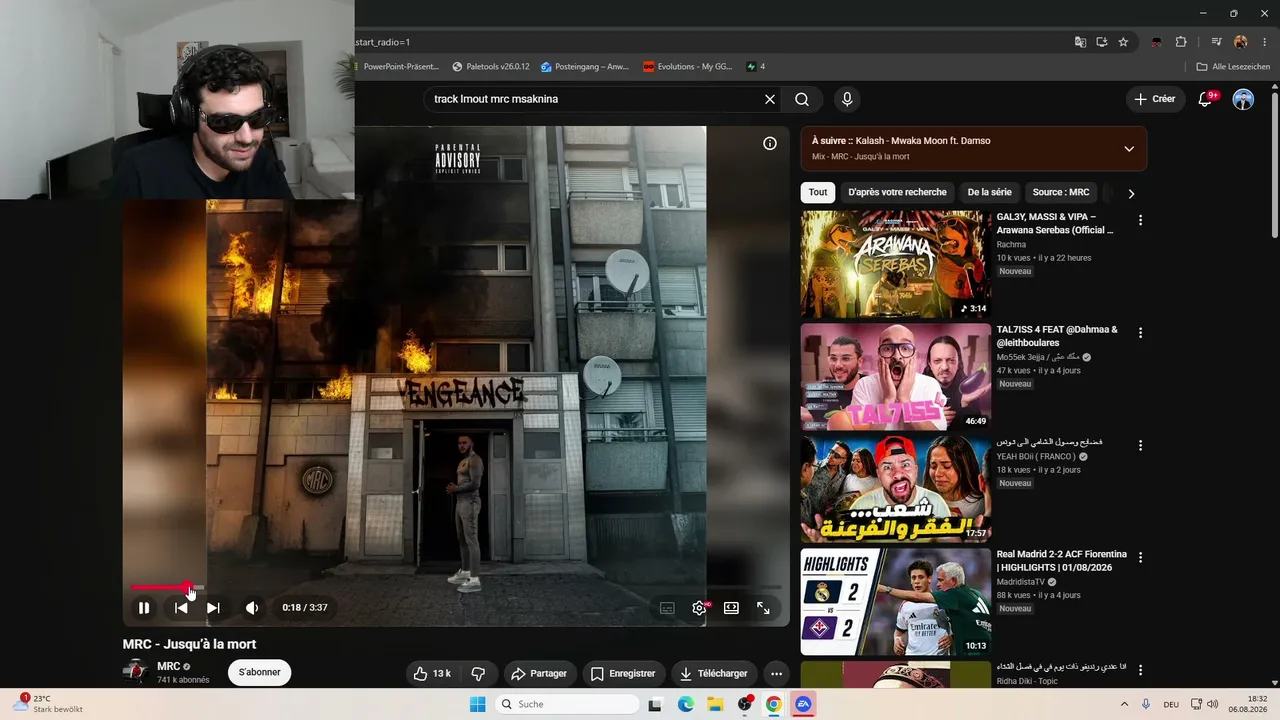Screen dimensions: 1280x720
Task: Open the EA app from the taskbar
Action: 803,704
